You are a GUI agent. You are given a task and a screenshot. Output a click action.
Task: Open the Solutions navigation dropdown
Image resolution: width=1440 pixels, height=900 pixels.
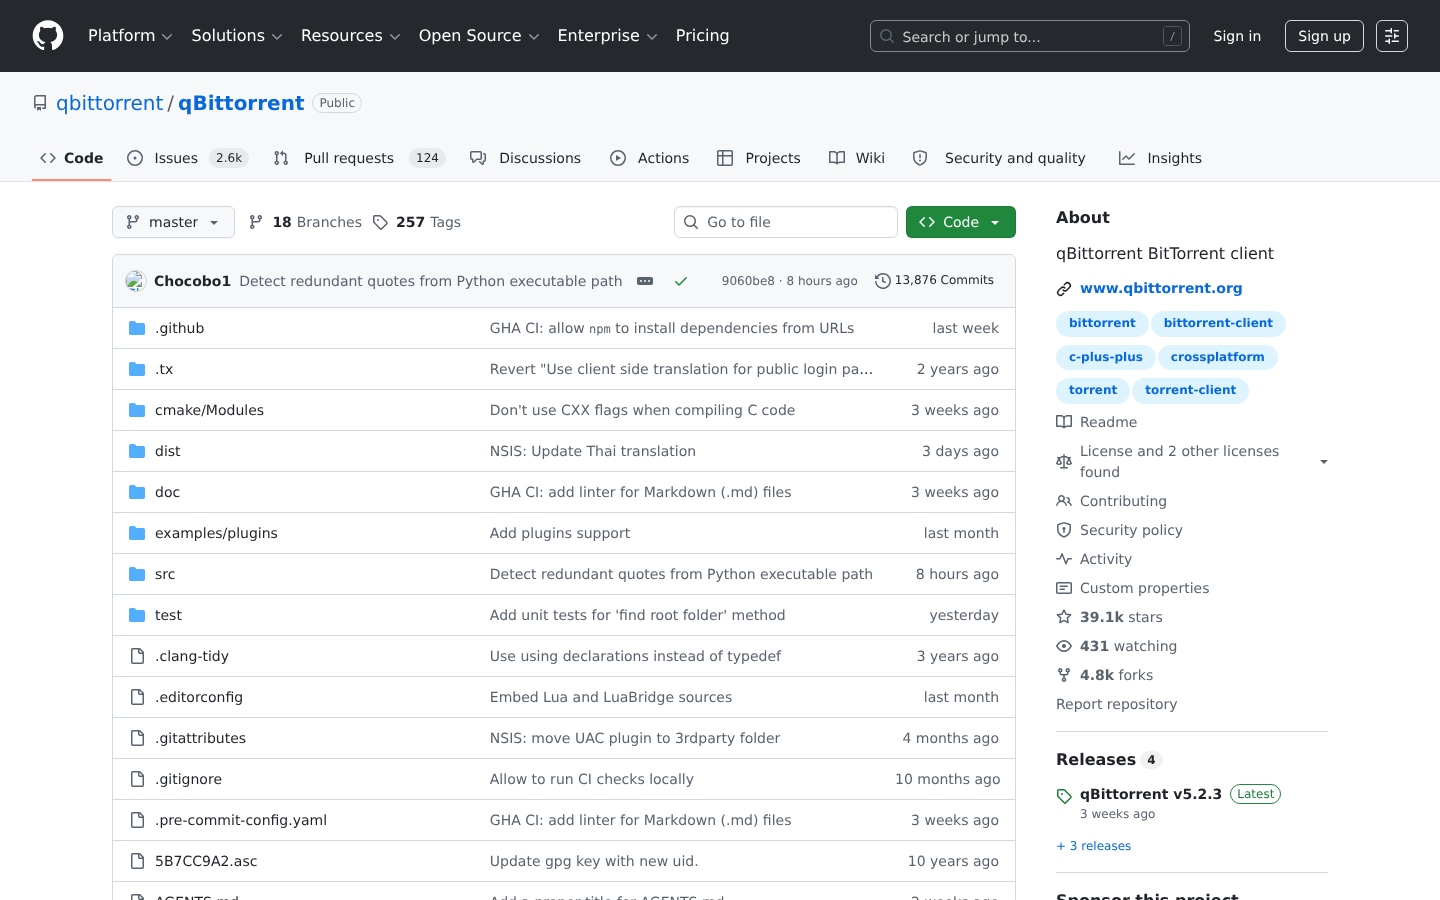237,36
